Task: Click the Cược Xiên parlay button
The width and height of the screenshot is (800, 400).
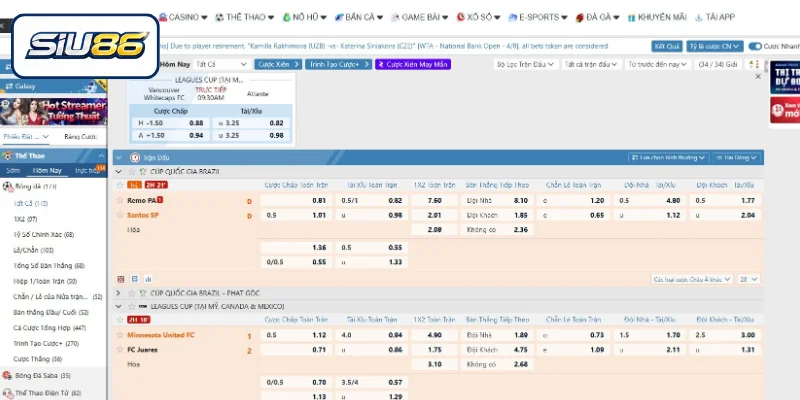Action: point(278,64)
